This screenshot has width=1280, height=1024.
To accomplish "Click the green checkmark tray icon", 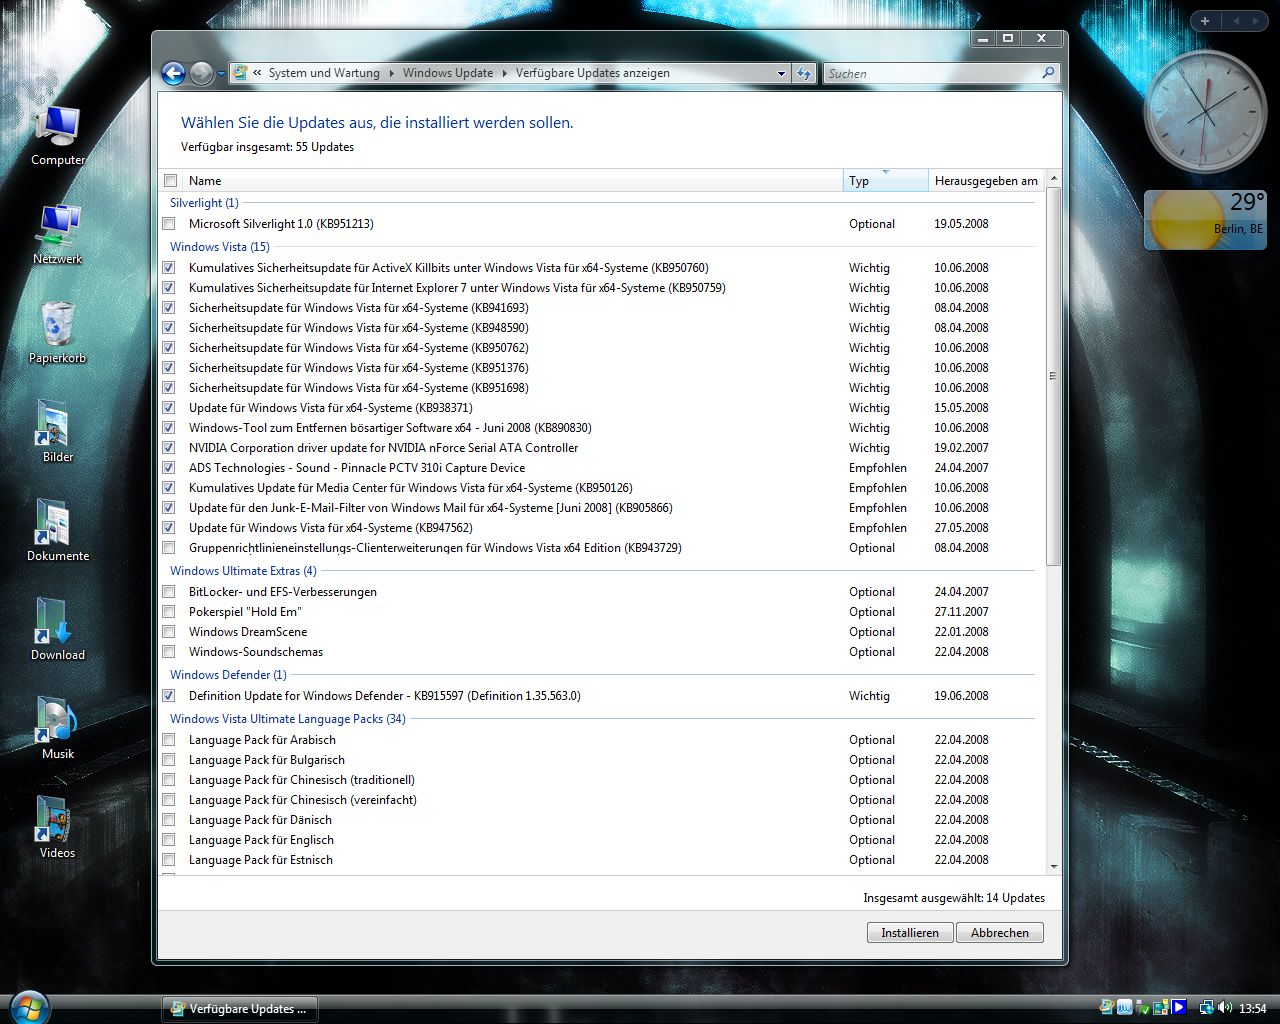I will [1143, 1007].
